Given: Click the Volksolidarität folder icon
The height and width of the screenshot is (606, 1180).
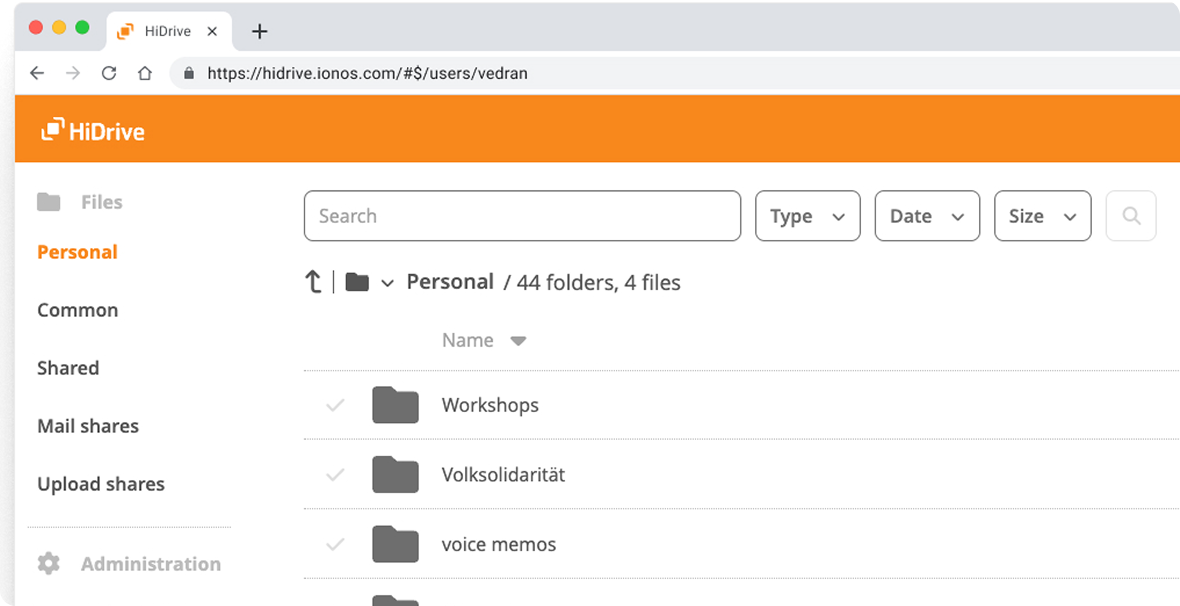Looking at the screenshot, I should [x=395, y=474].
